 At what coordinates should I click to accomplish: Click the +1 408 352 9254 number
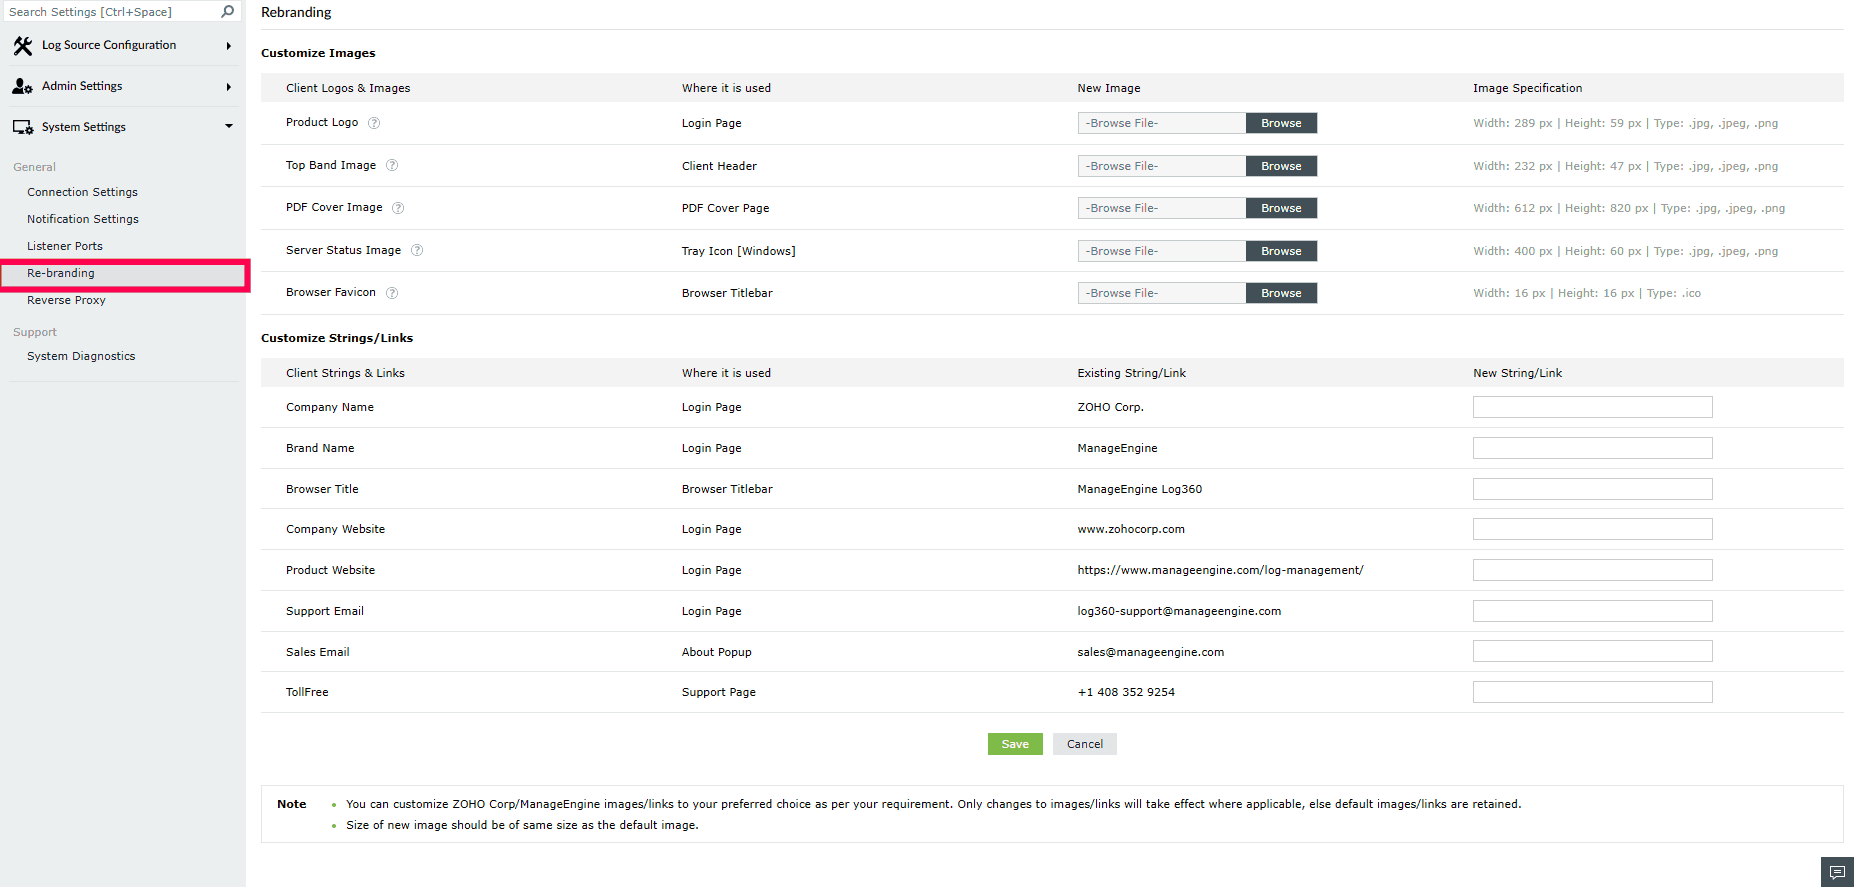coord(1126,692)
